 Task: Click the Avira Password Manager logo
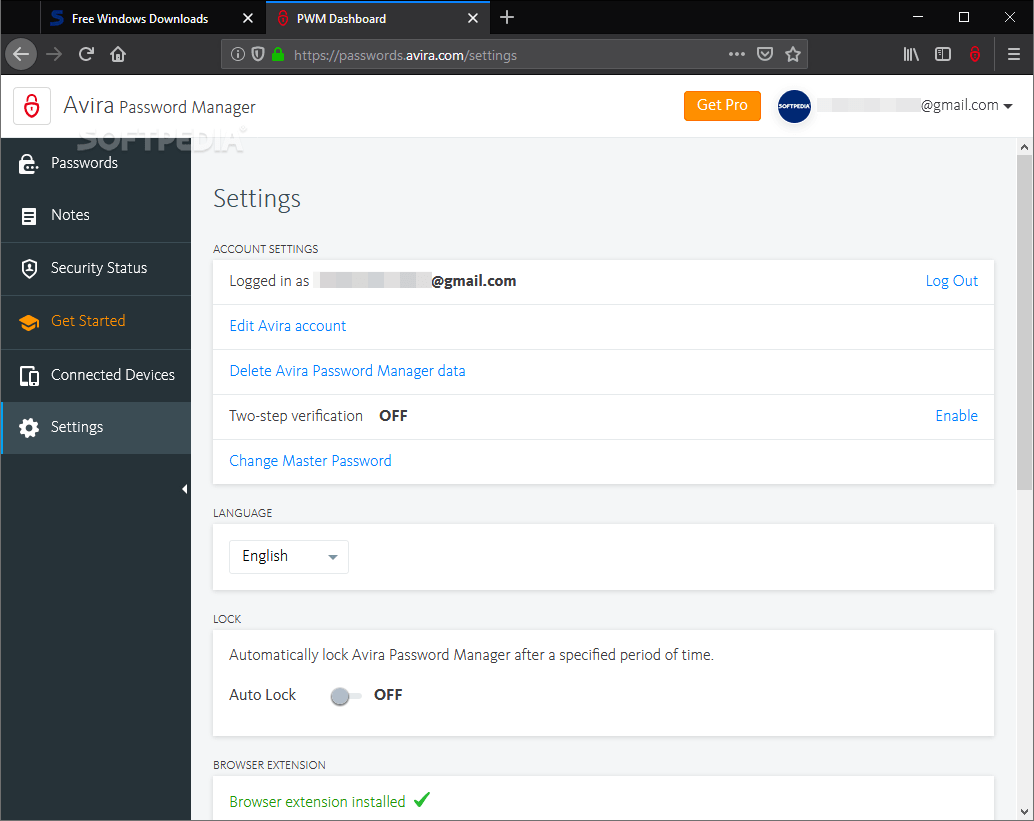(x=31, y=106)
